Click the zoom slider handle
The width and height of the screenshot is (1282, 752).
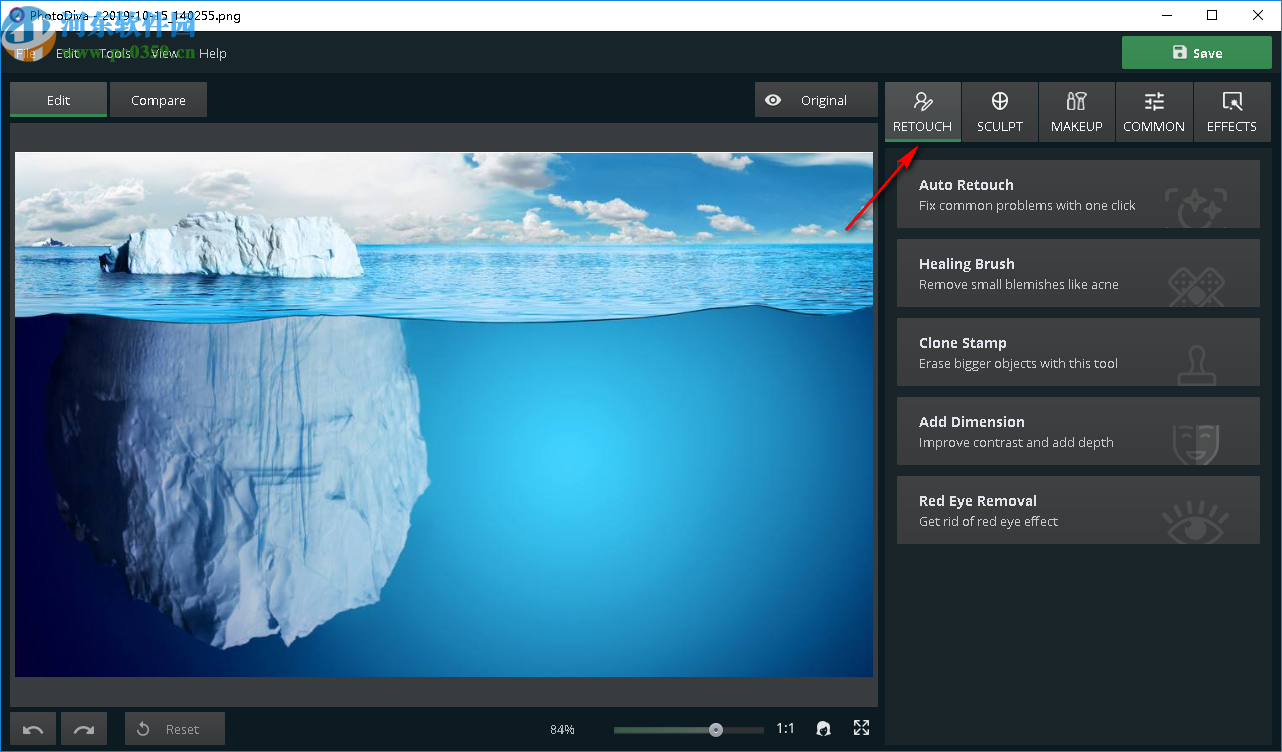click(x=716, y=730)
